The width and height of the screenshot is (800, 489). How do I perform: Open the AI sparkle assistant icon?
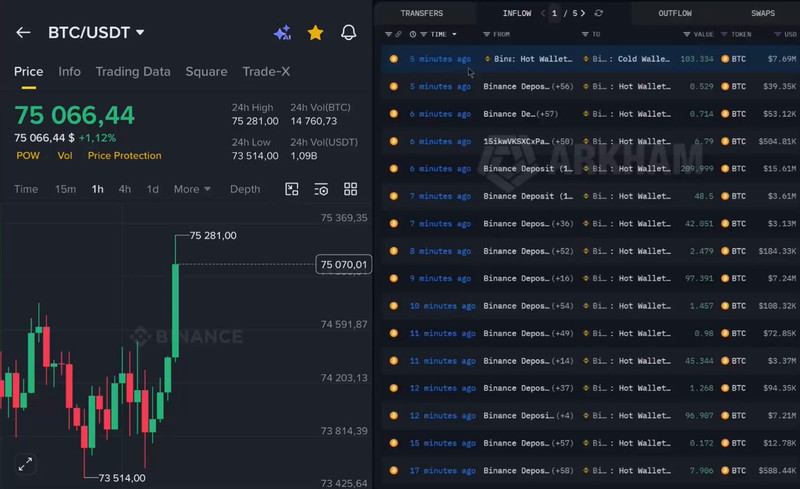point(282,33)
